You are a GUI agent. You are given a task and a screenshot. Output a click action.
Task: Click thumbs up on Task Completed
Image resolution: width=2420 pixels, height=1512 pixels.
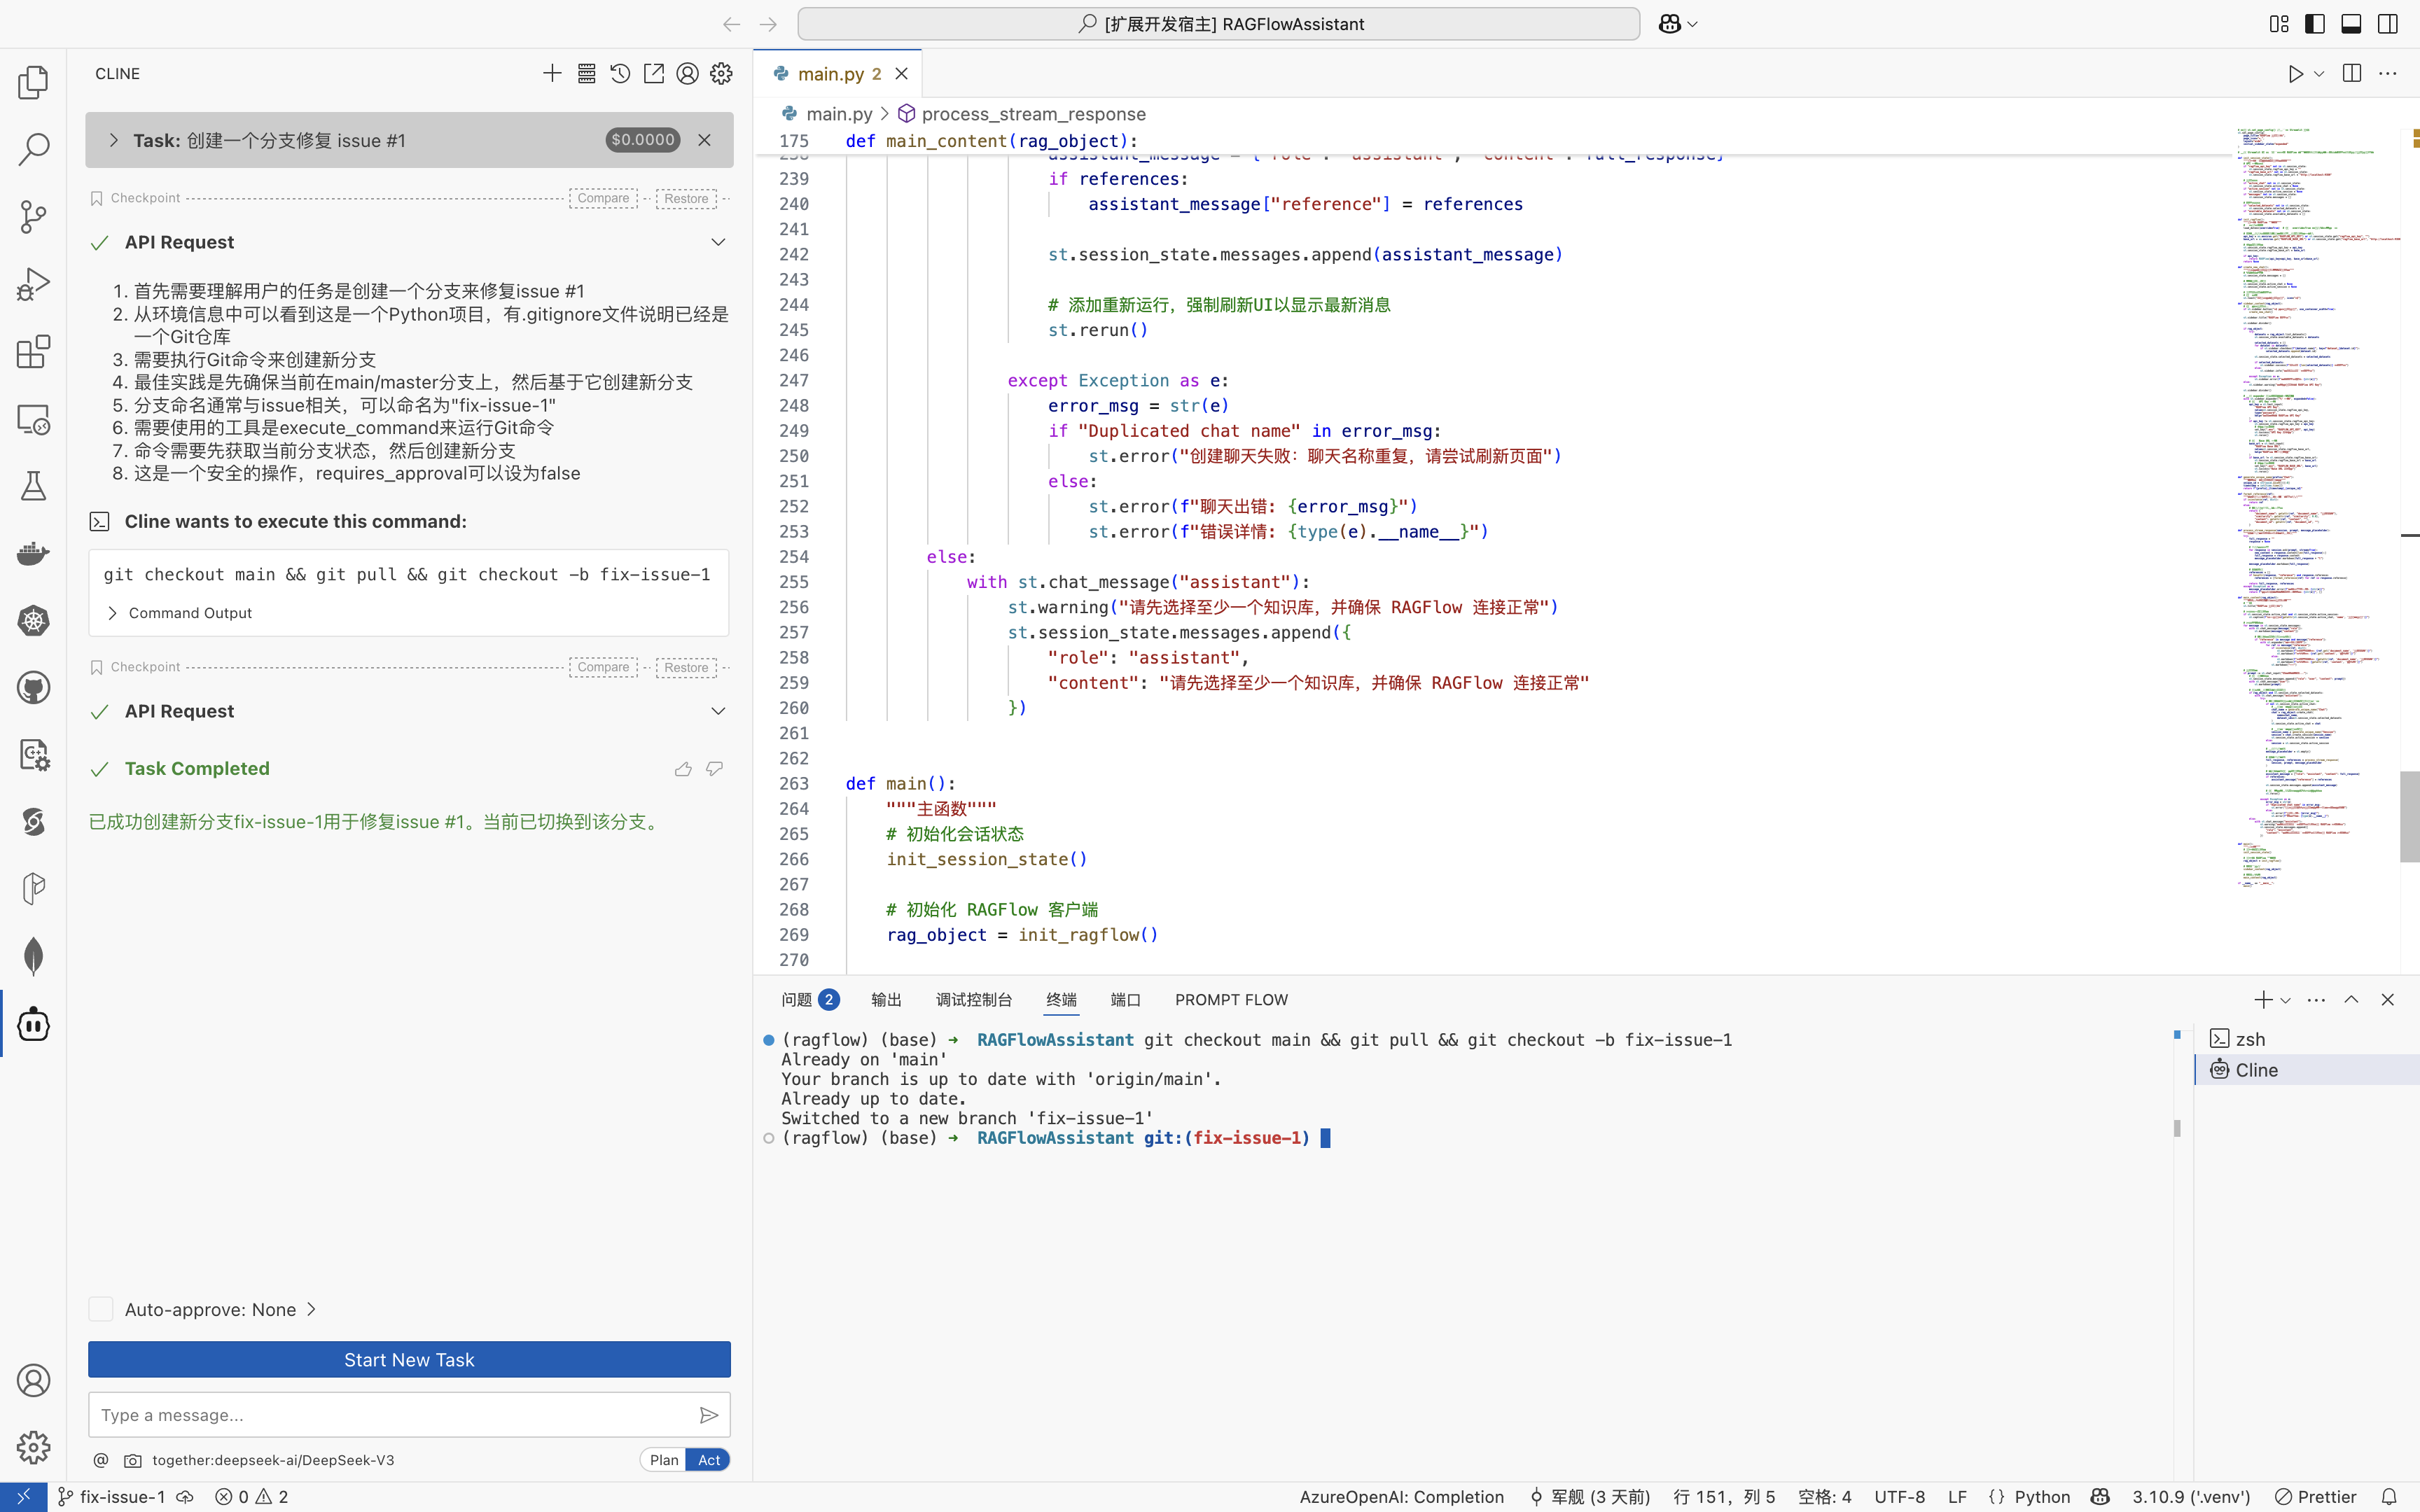[x=683, y=769]
